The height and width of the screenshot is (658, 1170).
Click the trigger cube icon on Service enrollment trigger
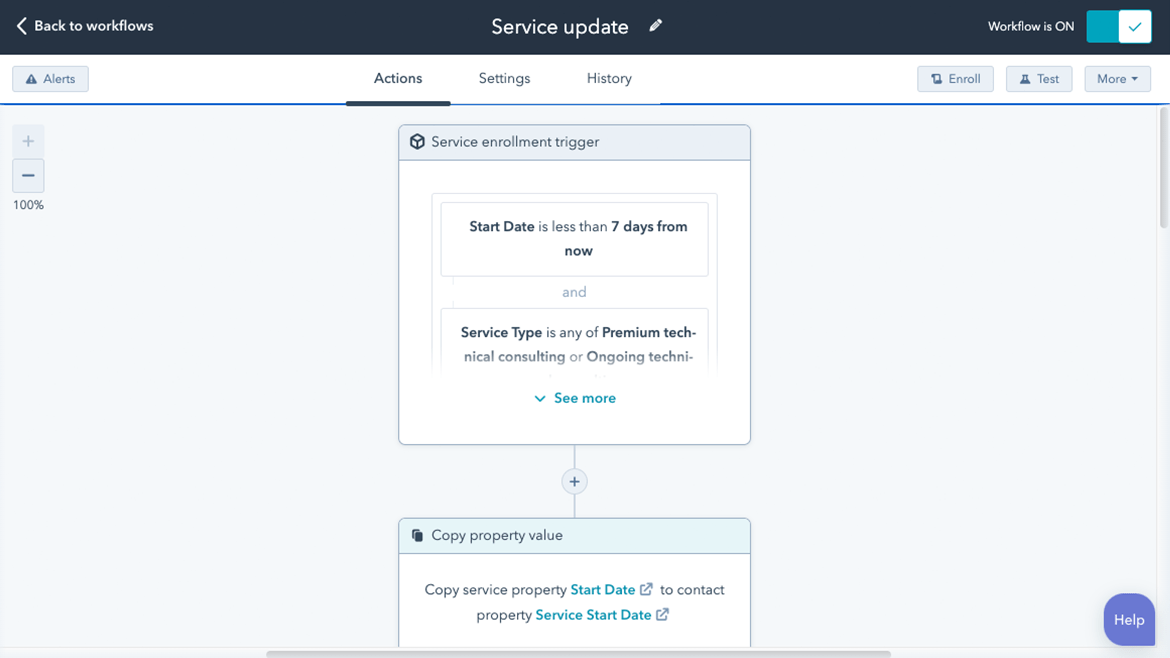[x=417, y=141]
